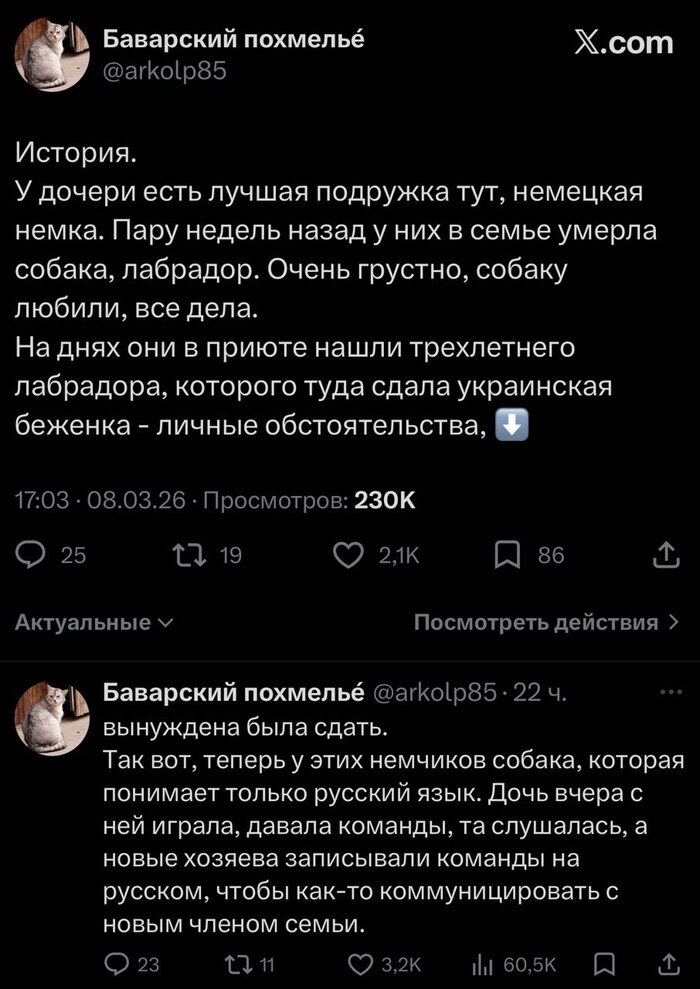Image resolution: width=700 pixels, height=989 pixels.
Task: Open Посмотреть действия link
Action: [546, 622]
